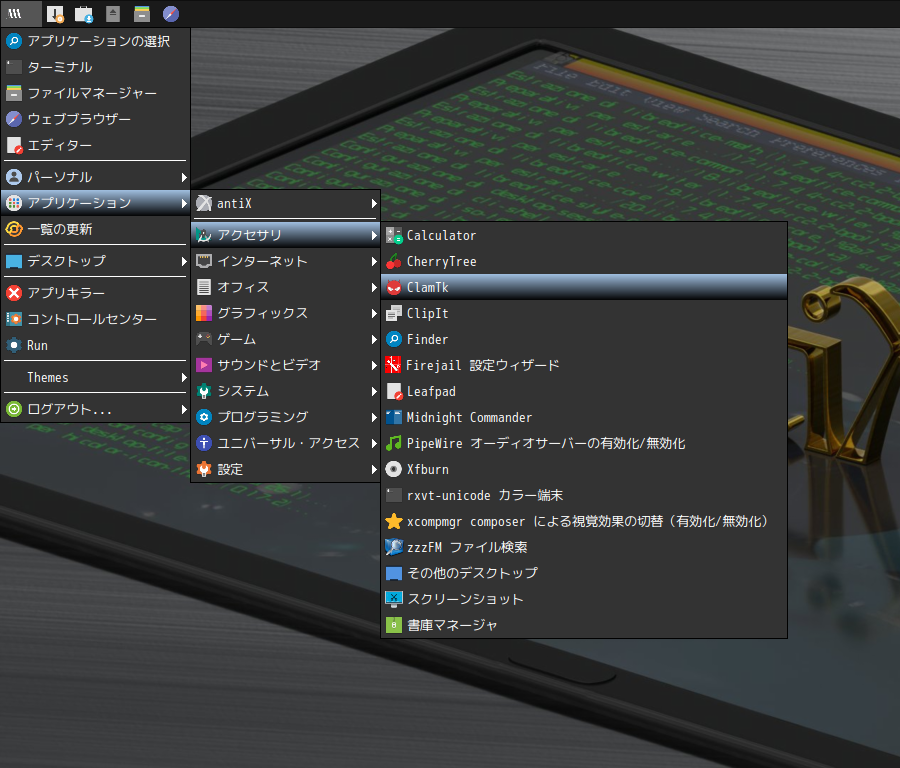Expand the Themes submenu arrow
900x768 pixels.
(184, 377)
